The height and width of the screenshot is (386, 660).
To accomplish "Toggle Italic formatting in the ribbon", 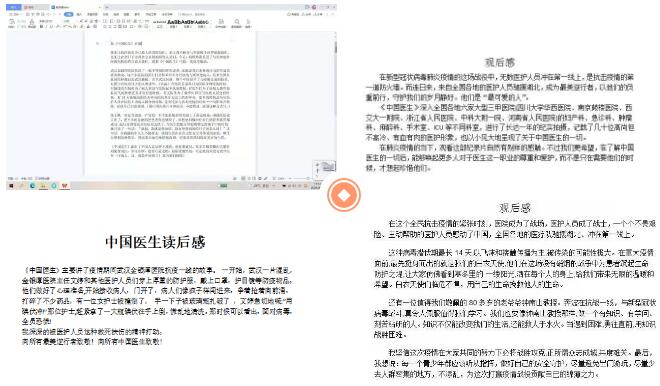I will tap(46, 26).
